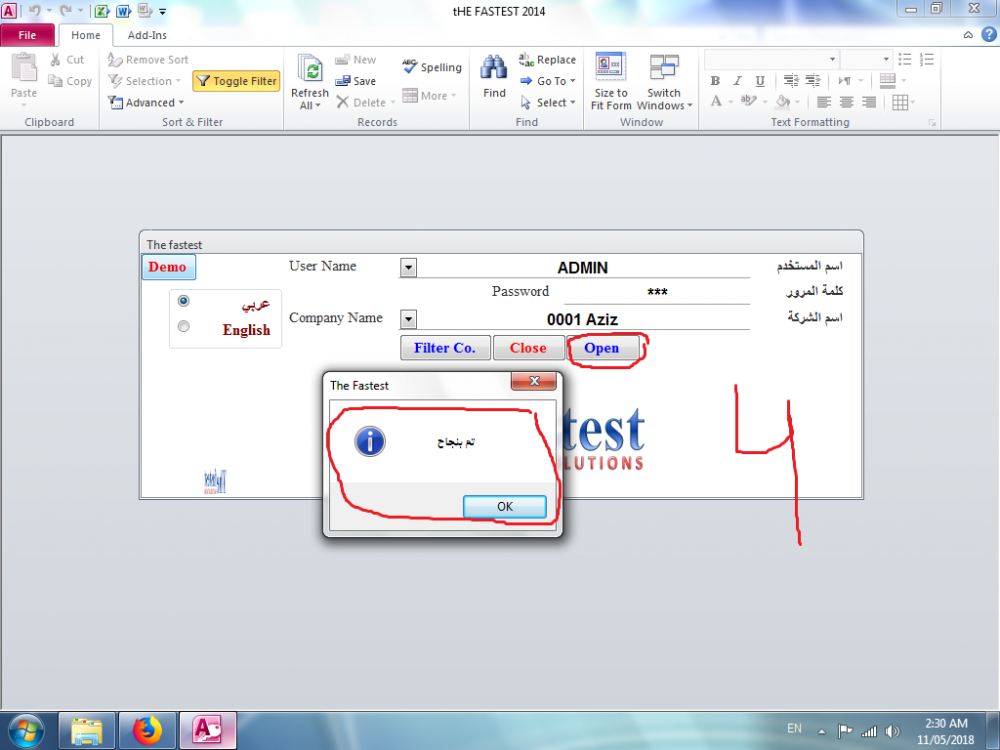
Task: Click the background fill color icon
Action: 783,101
